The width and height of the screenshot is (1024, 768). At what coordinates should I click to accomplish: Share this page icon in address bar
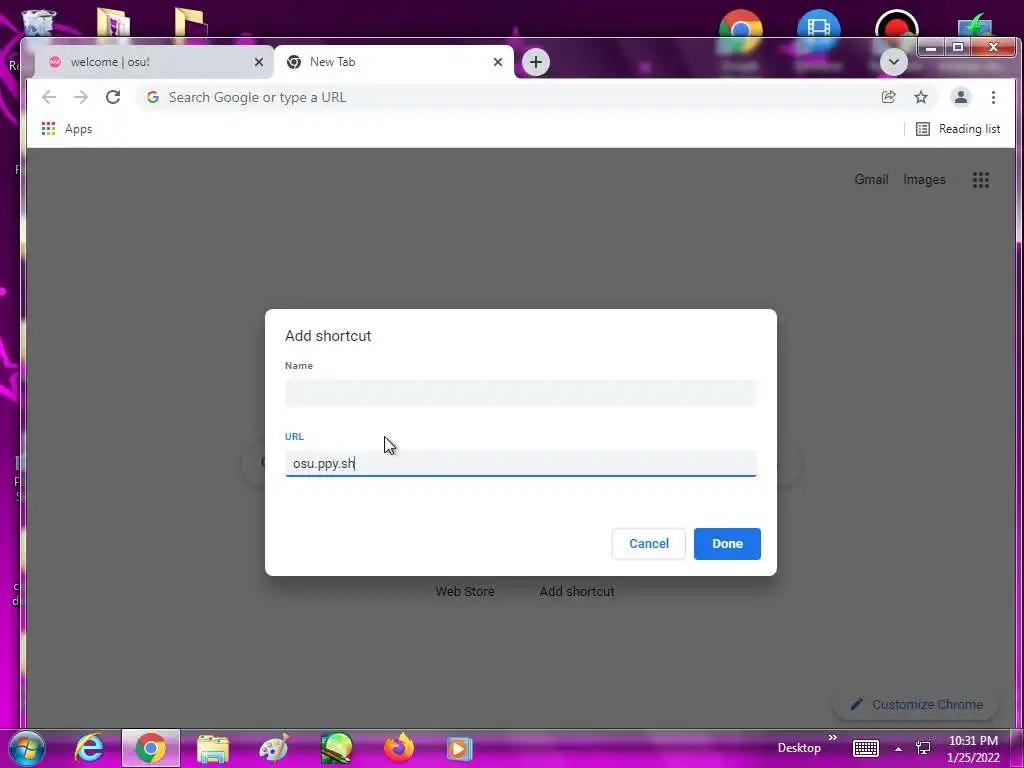pos(888,97)
